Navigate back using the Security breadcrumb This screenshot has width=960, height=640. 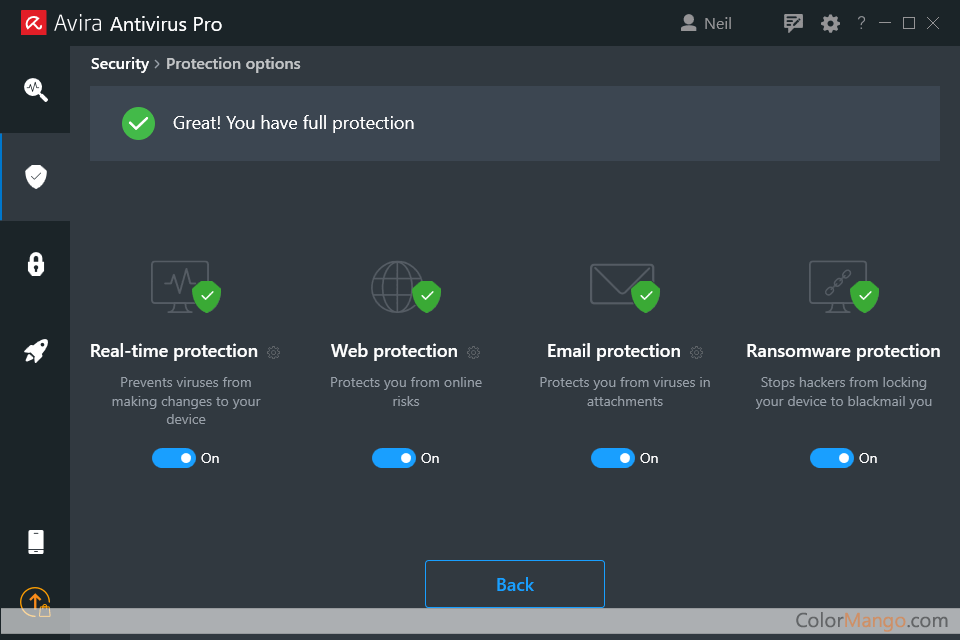(119, 63)
